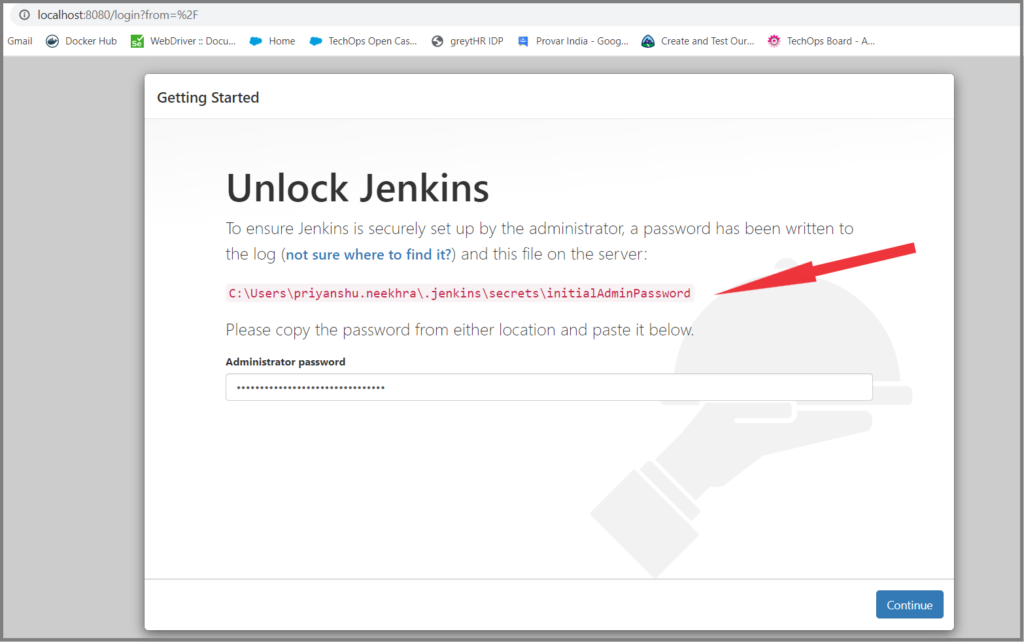
Task: Select the greytHR IDP bookmark icon
Action: point(437,41)
